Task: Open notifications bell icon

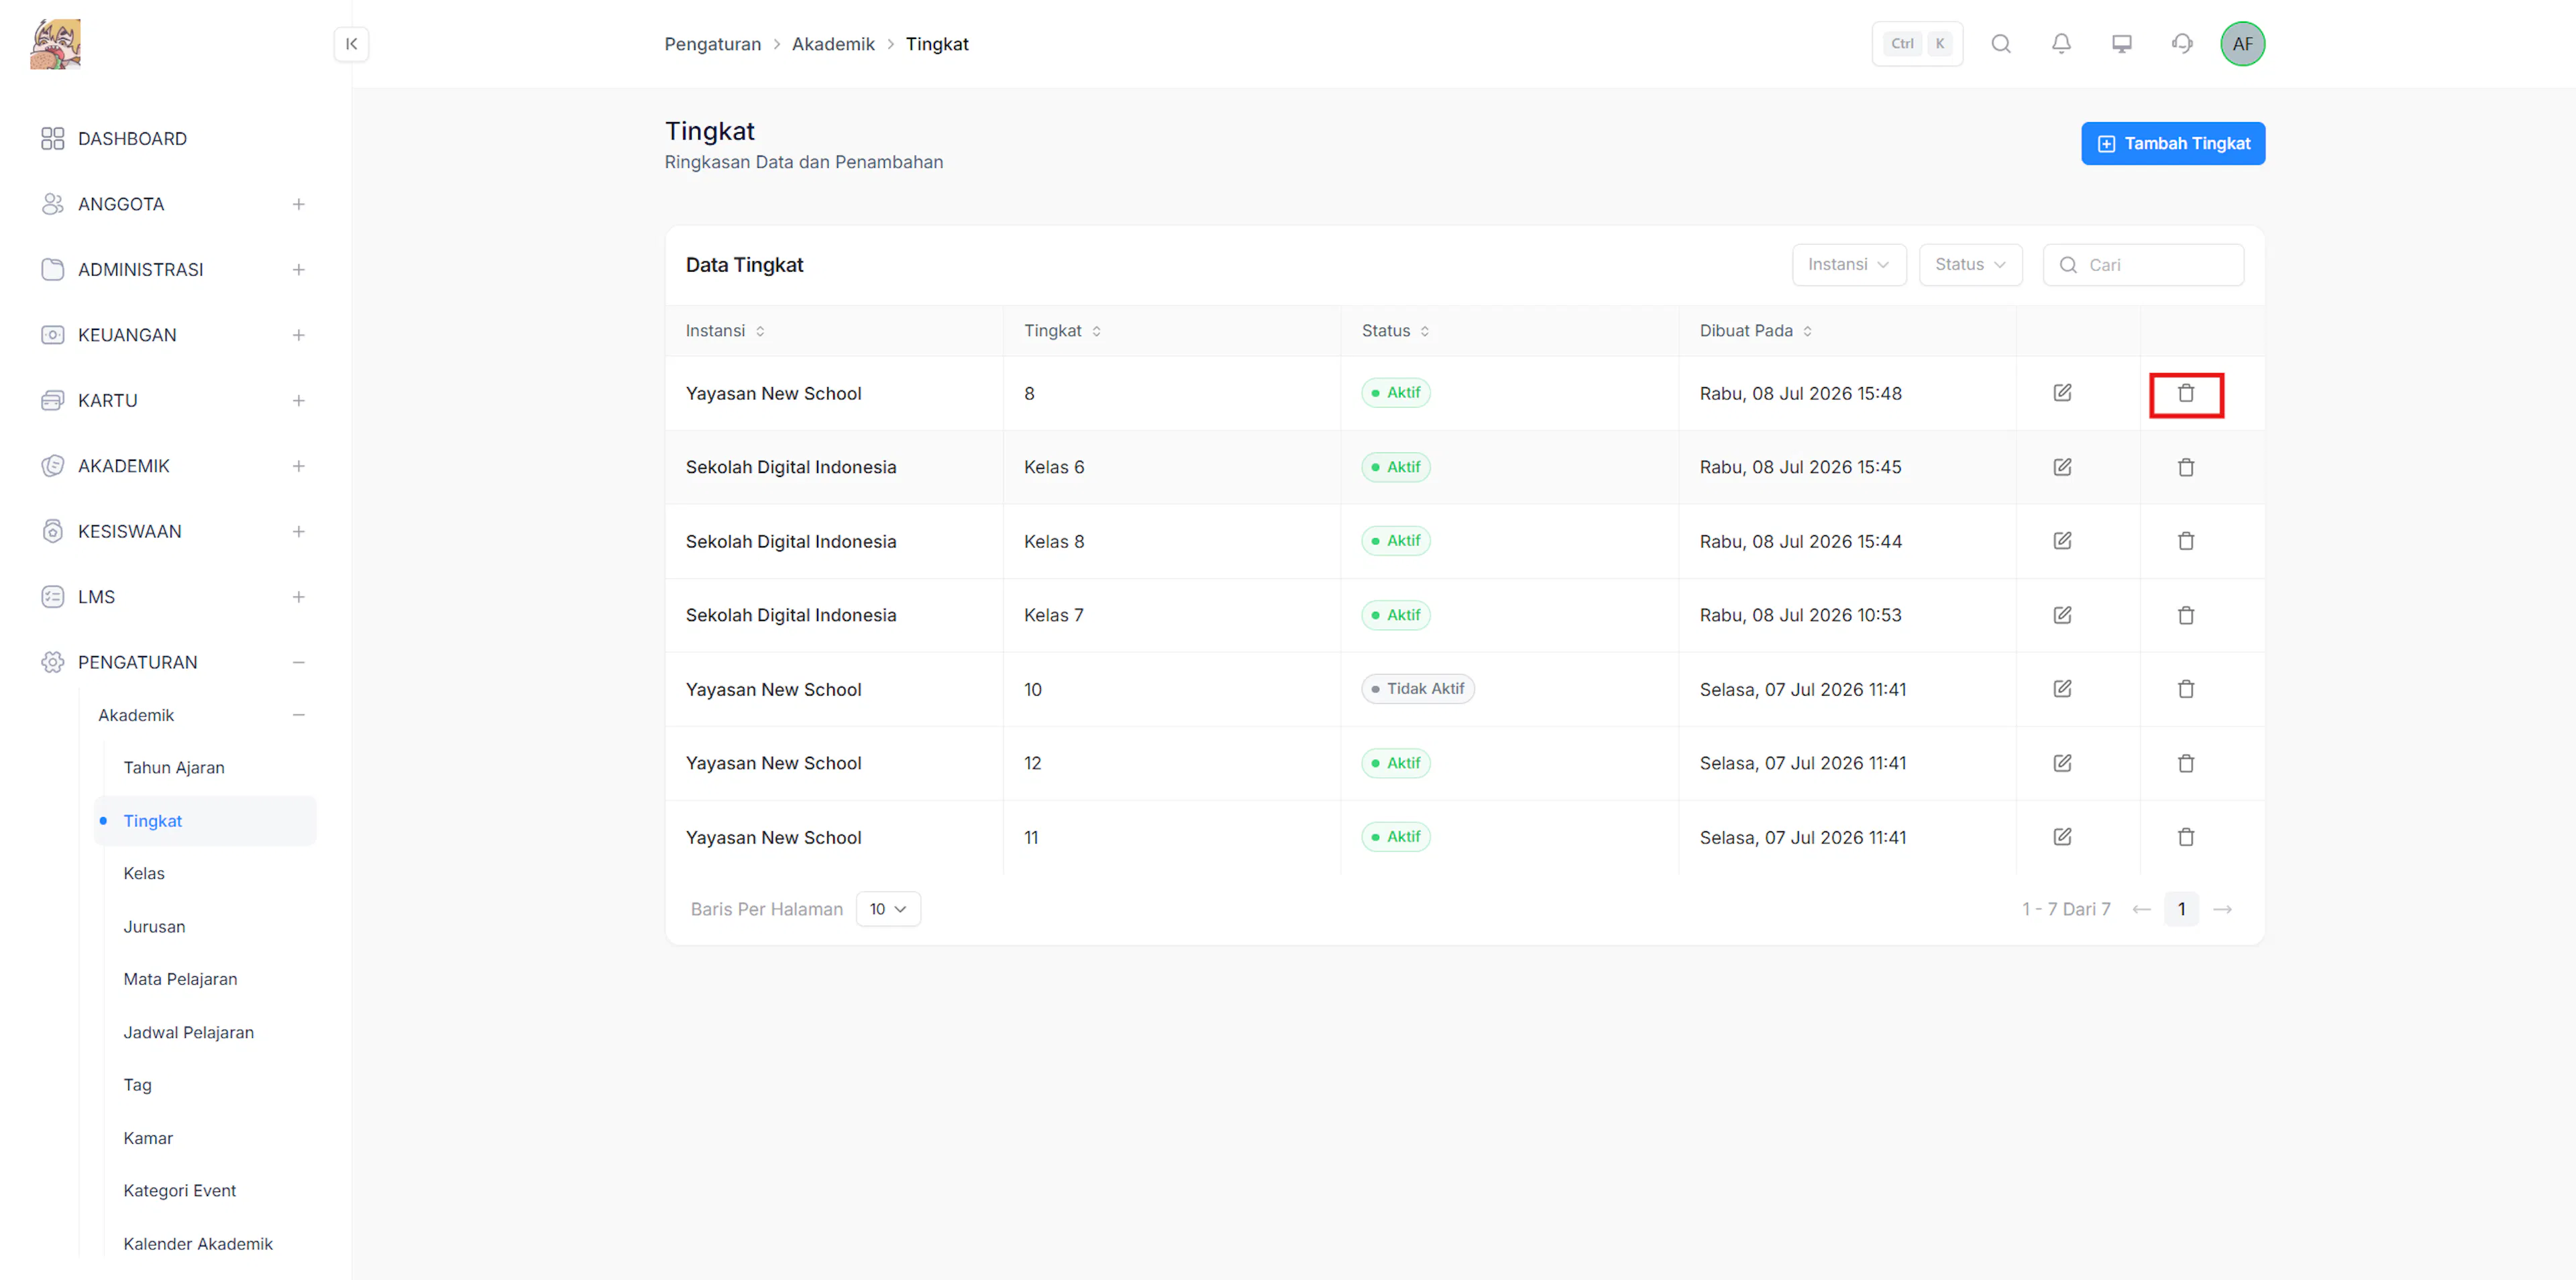Action: pos(2061,44)
